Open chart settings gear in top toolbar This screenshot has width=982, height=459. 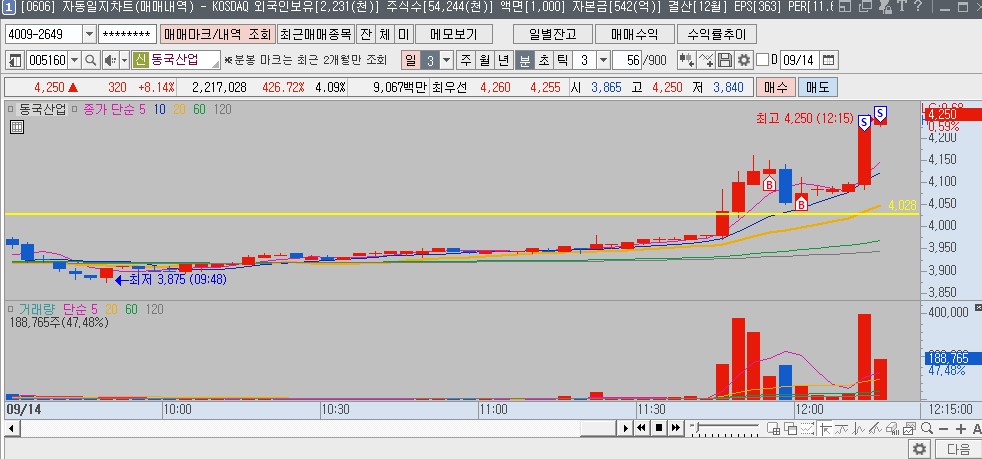743,60
